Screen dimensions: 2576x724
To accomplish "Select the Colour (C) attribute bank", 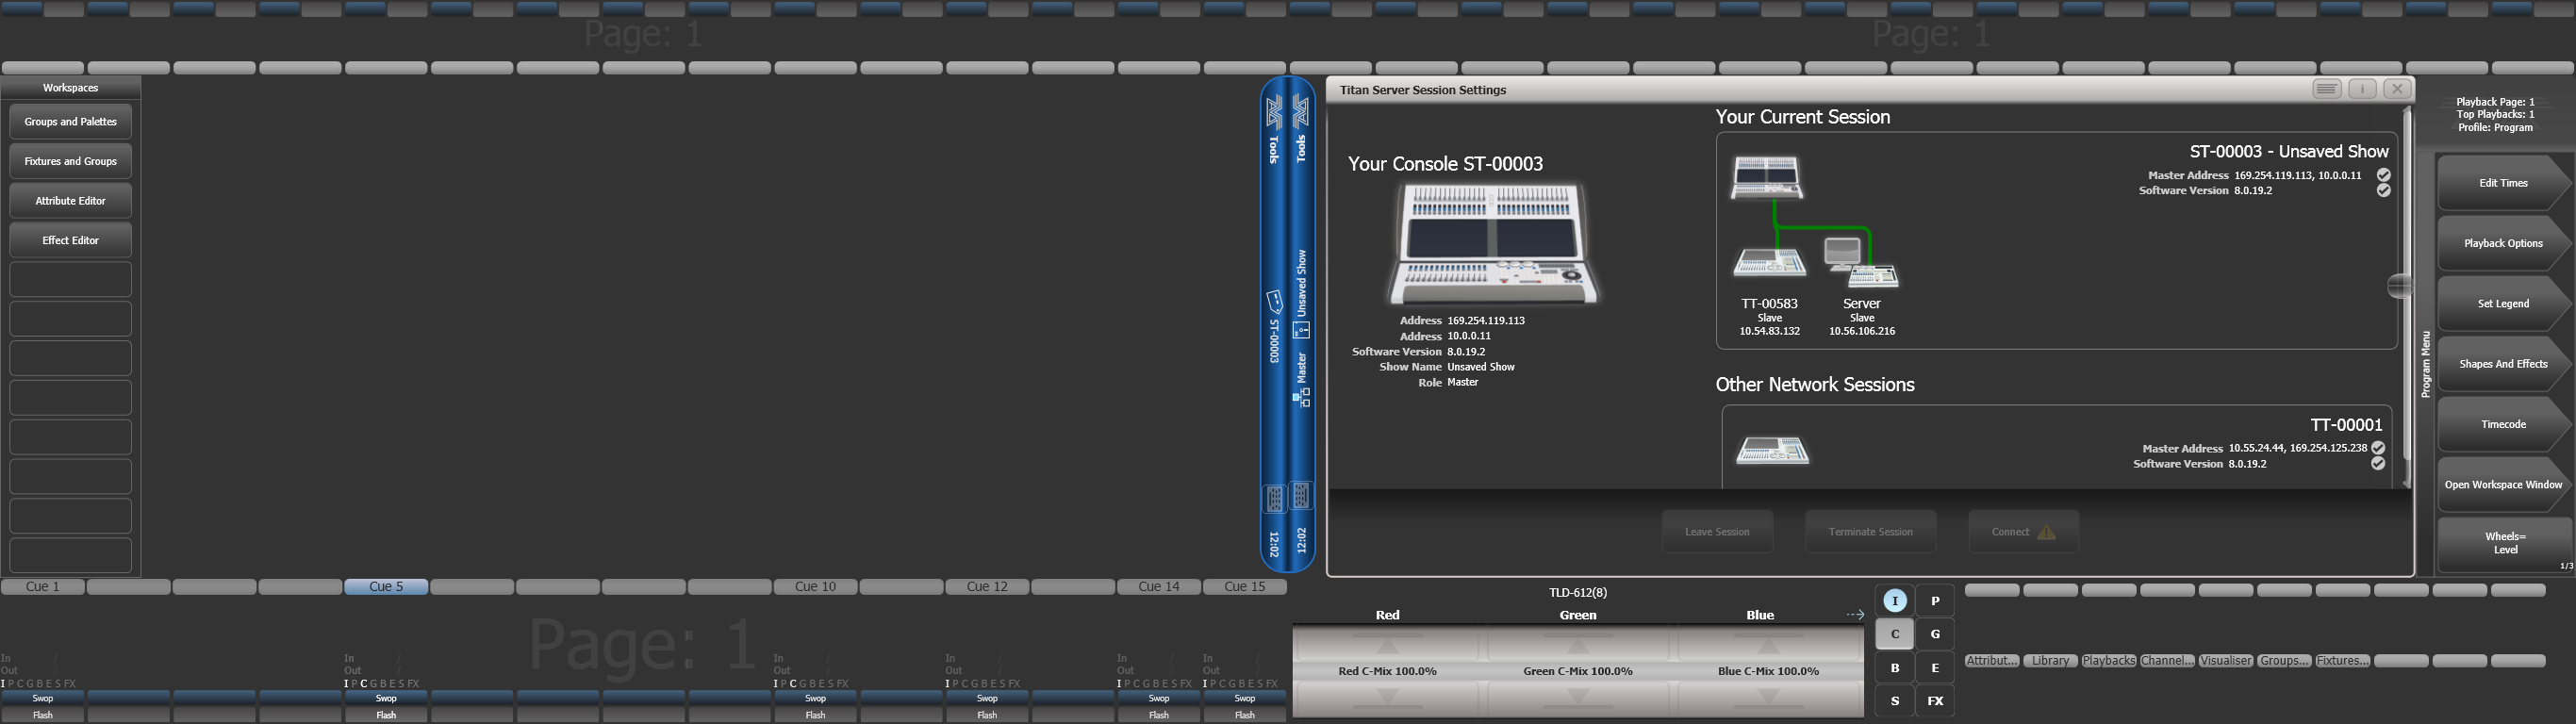I will pyautogui.click(x=1894, y=634).
